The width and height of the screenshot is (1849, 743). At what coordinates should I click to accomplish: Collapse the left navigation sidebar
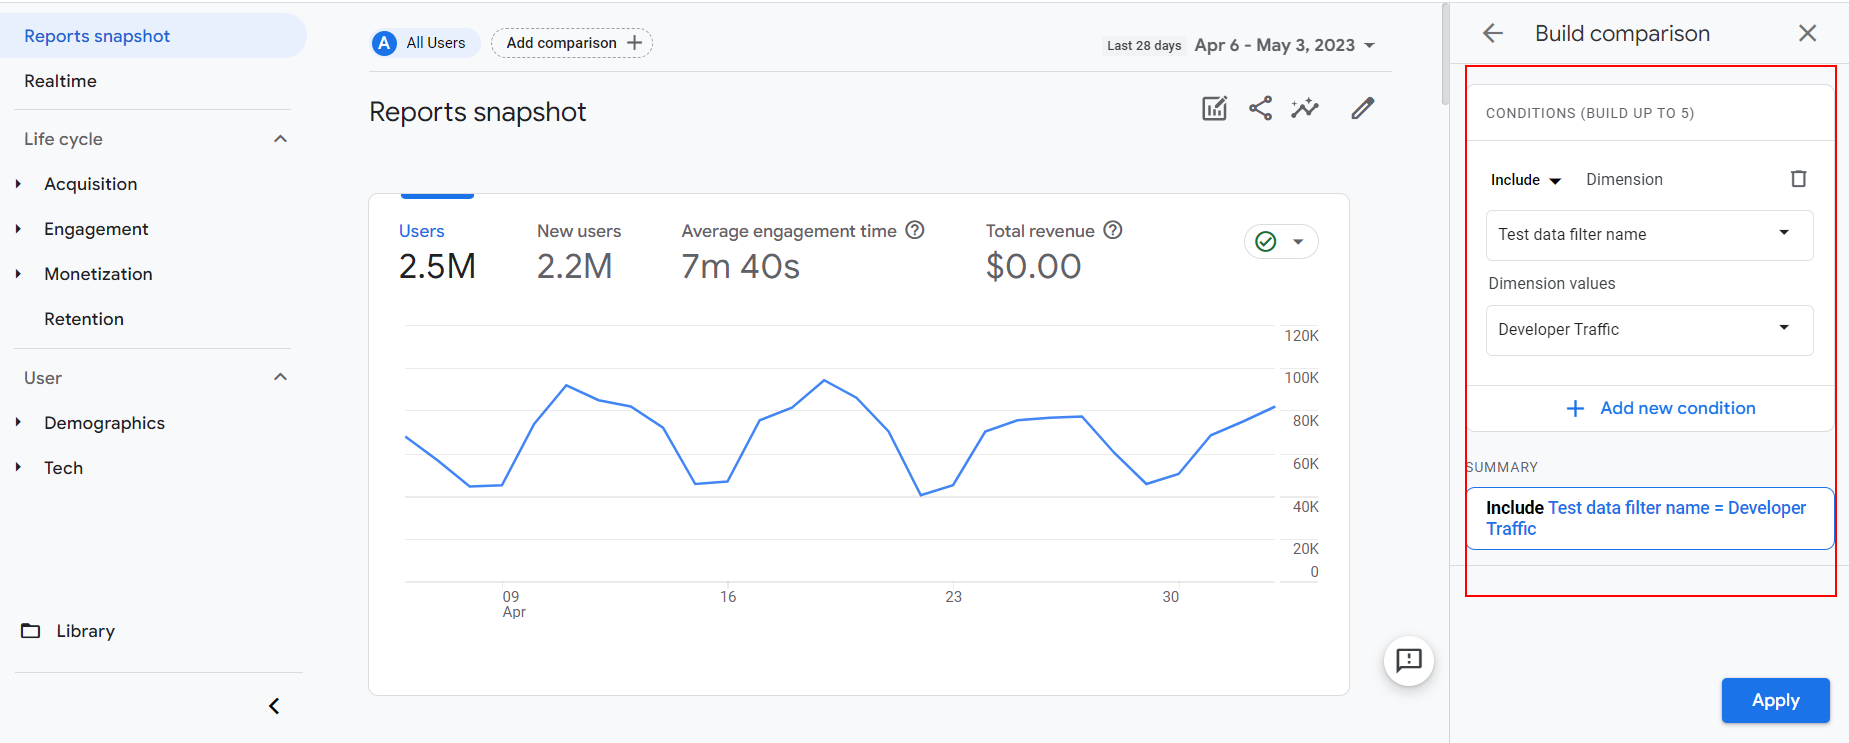coord(274,706)
